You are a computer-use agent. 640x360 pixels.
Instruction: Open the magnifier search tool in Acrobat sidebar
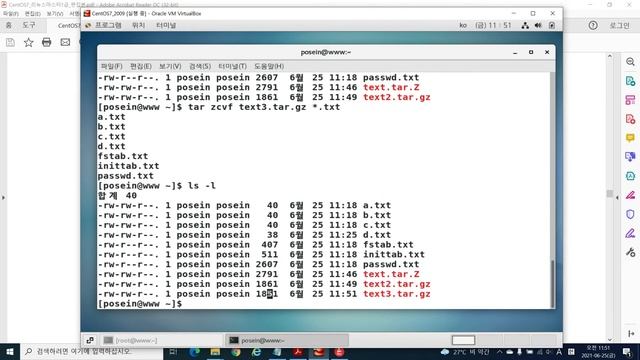[630, 62]
